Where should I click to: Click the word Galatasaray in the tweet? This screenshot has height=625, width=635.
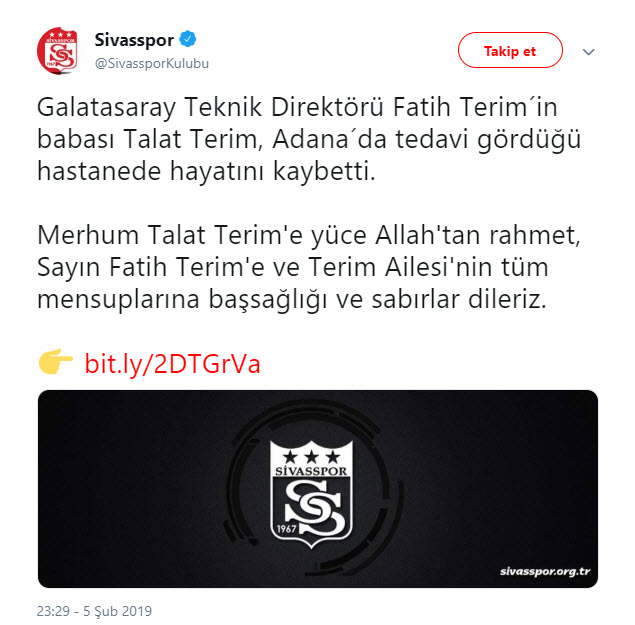click(107, 108)
